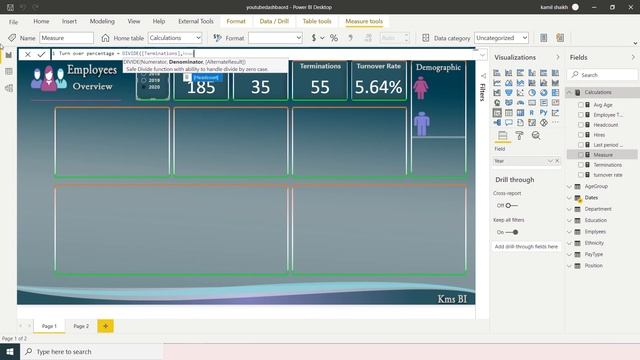Check the Headcount measure checkbox
This screenshot has height=360, width=640.
click(x=580, y=125)
